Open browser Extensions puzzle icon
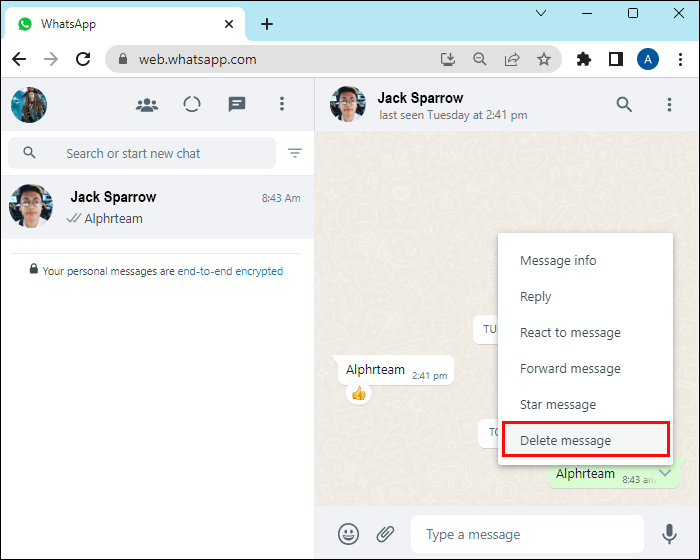The width and height of the screenshot is (700, 560). pyautogui.click(x=583, y=59)
